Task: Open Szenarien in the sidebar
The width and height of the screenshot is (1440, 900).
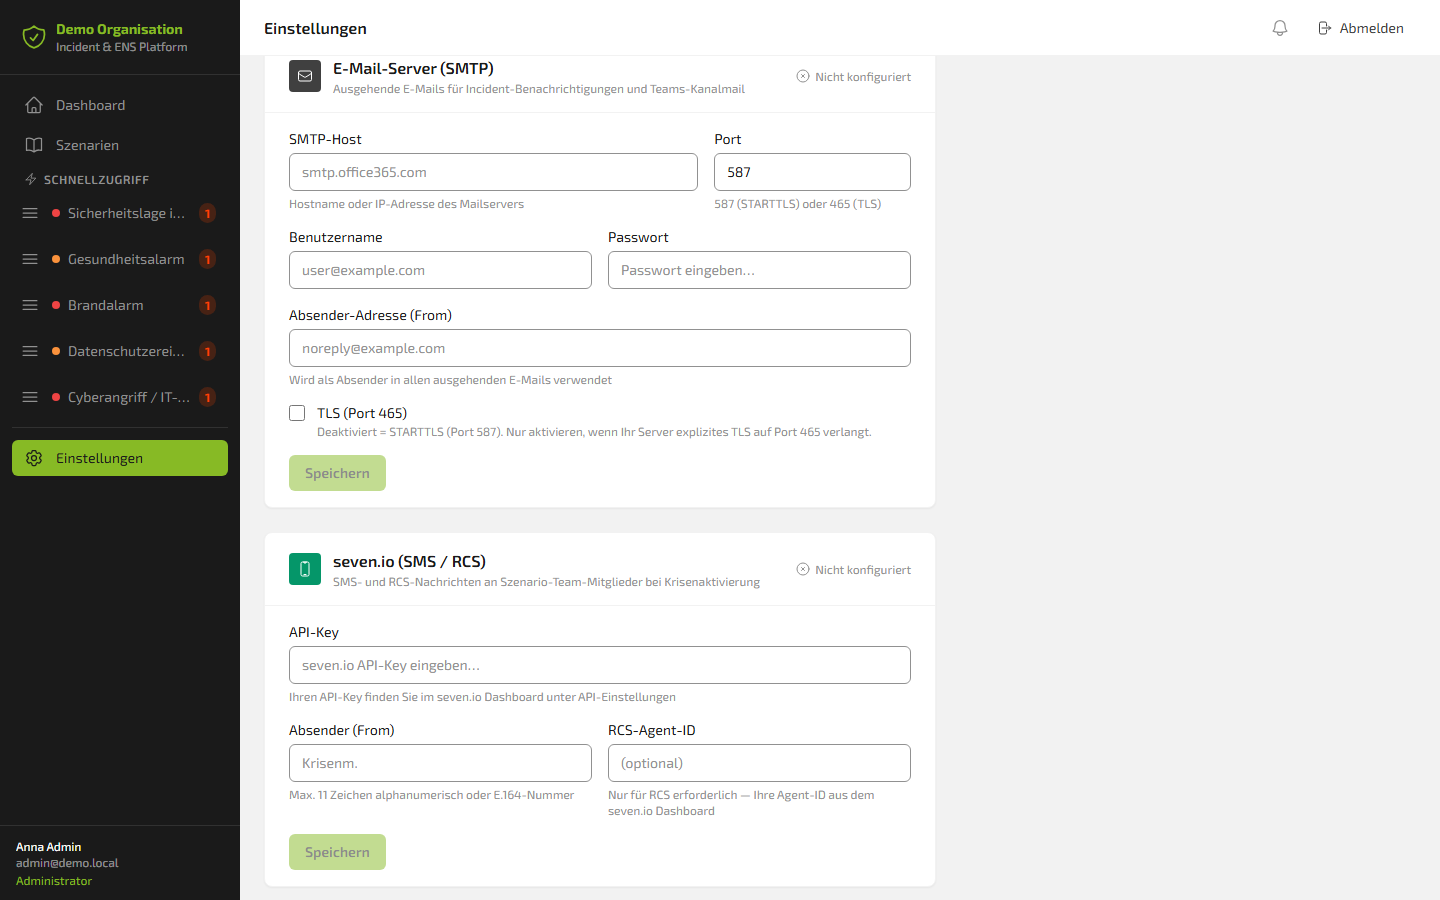Action: [x=120, y=145]
